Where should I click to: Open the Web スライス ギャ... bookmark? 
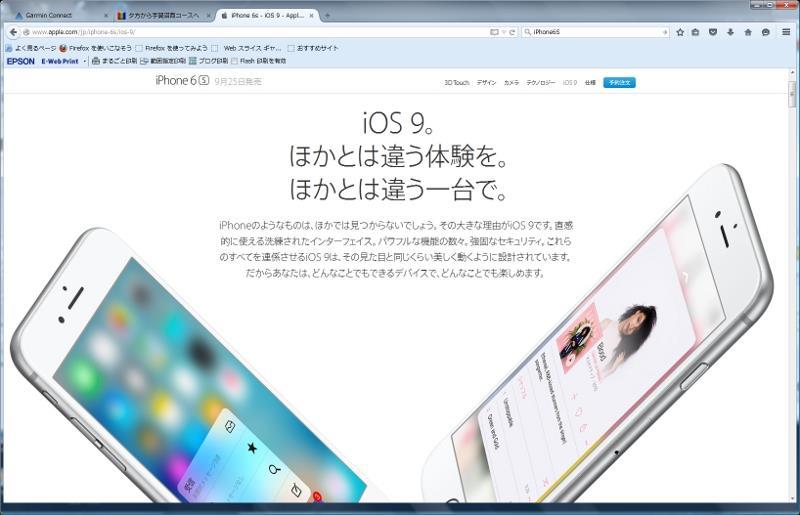tap(246, 48)
